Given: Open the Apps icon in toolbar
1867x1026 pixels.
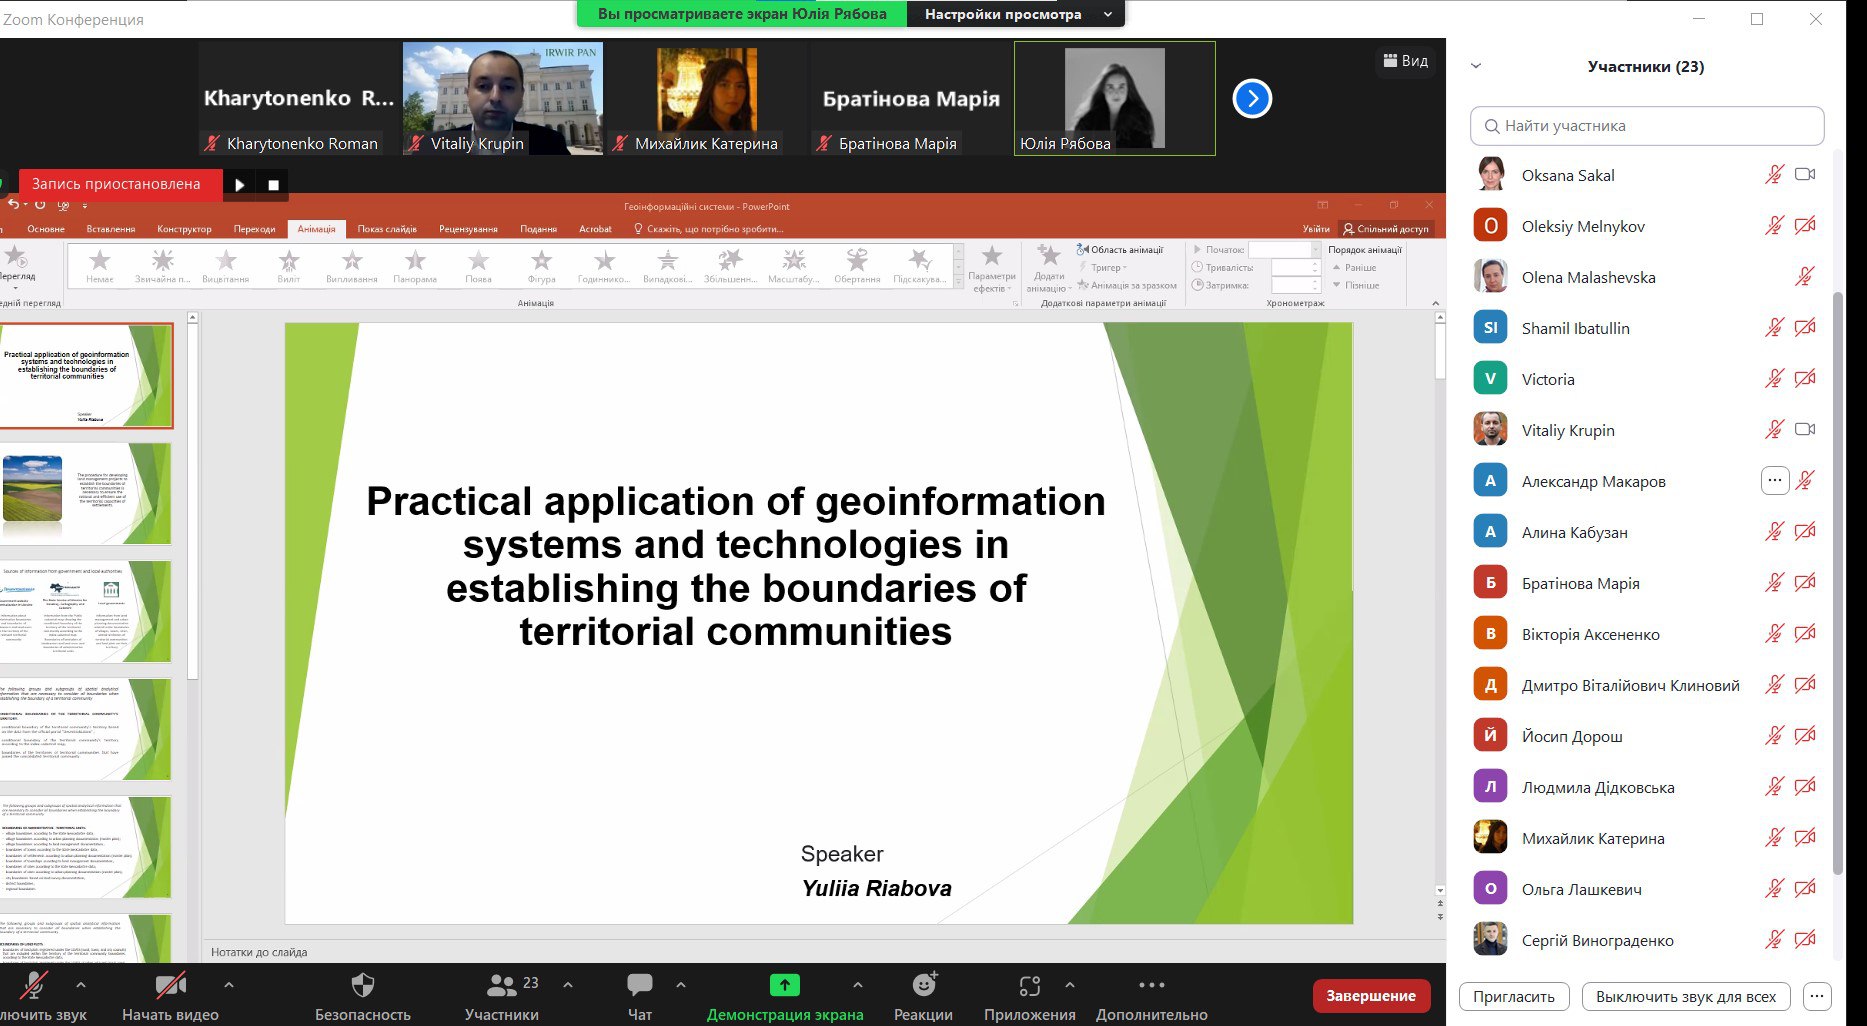Looking at the screenshot, I should coord(1030,986).
